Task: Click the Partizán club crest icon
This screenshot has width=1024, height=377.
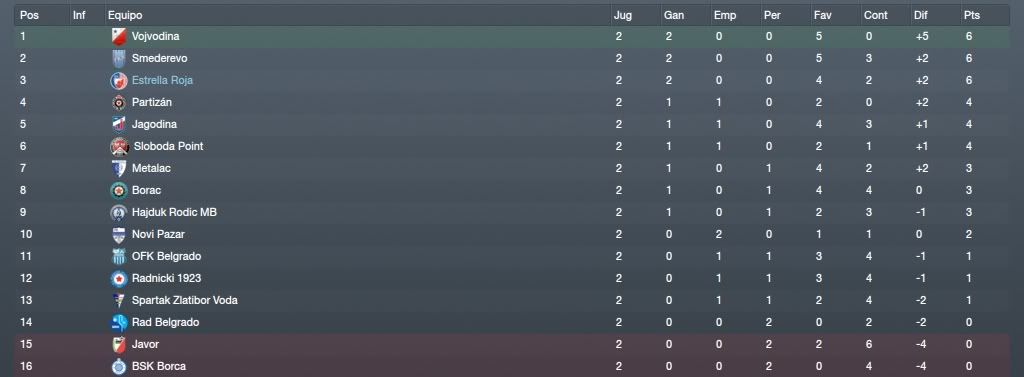Action: [x=118, y=103]
